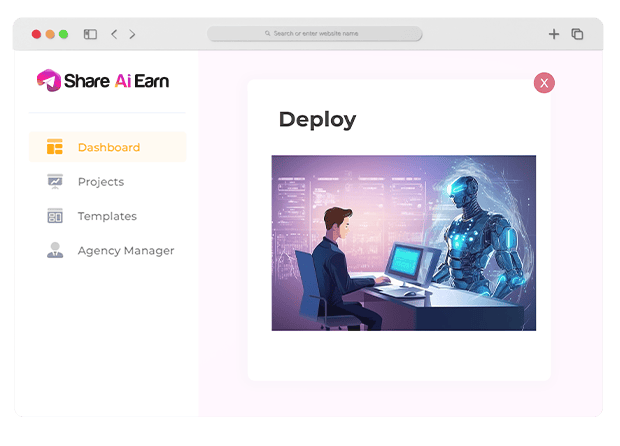Switch to the Templates menu item
This screenshot has height=446, width=620.
click(107, 216)
